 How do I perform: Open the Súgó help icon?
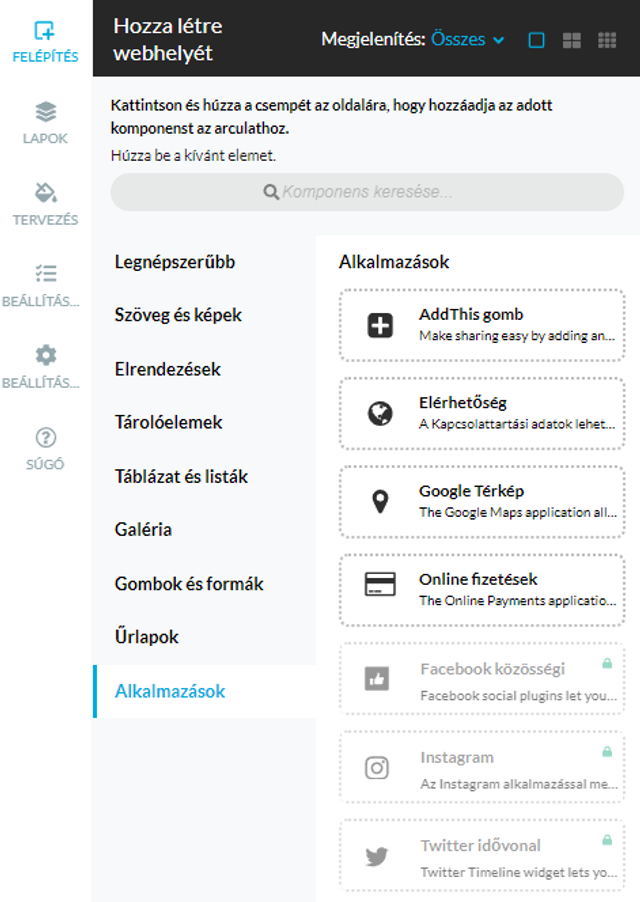coord(45,438)
